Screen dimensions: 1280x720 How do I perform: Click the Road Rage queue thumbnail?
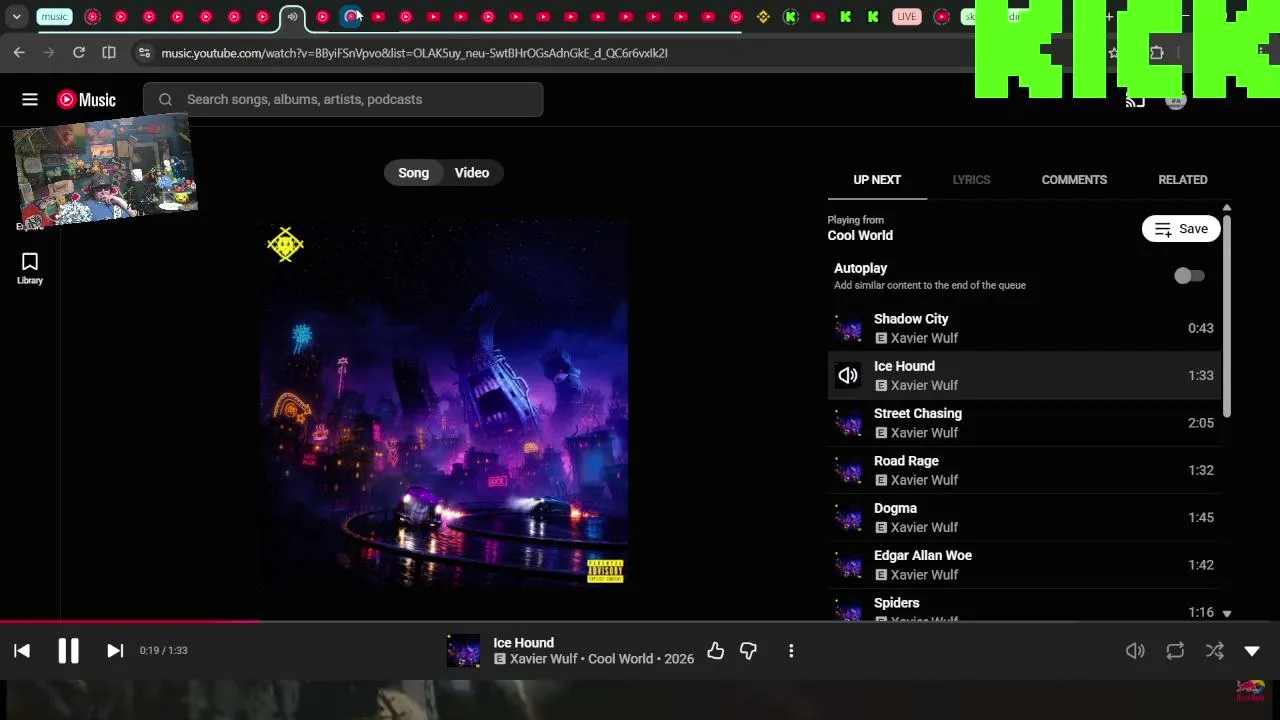point(848,470)
